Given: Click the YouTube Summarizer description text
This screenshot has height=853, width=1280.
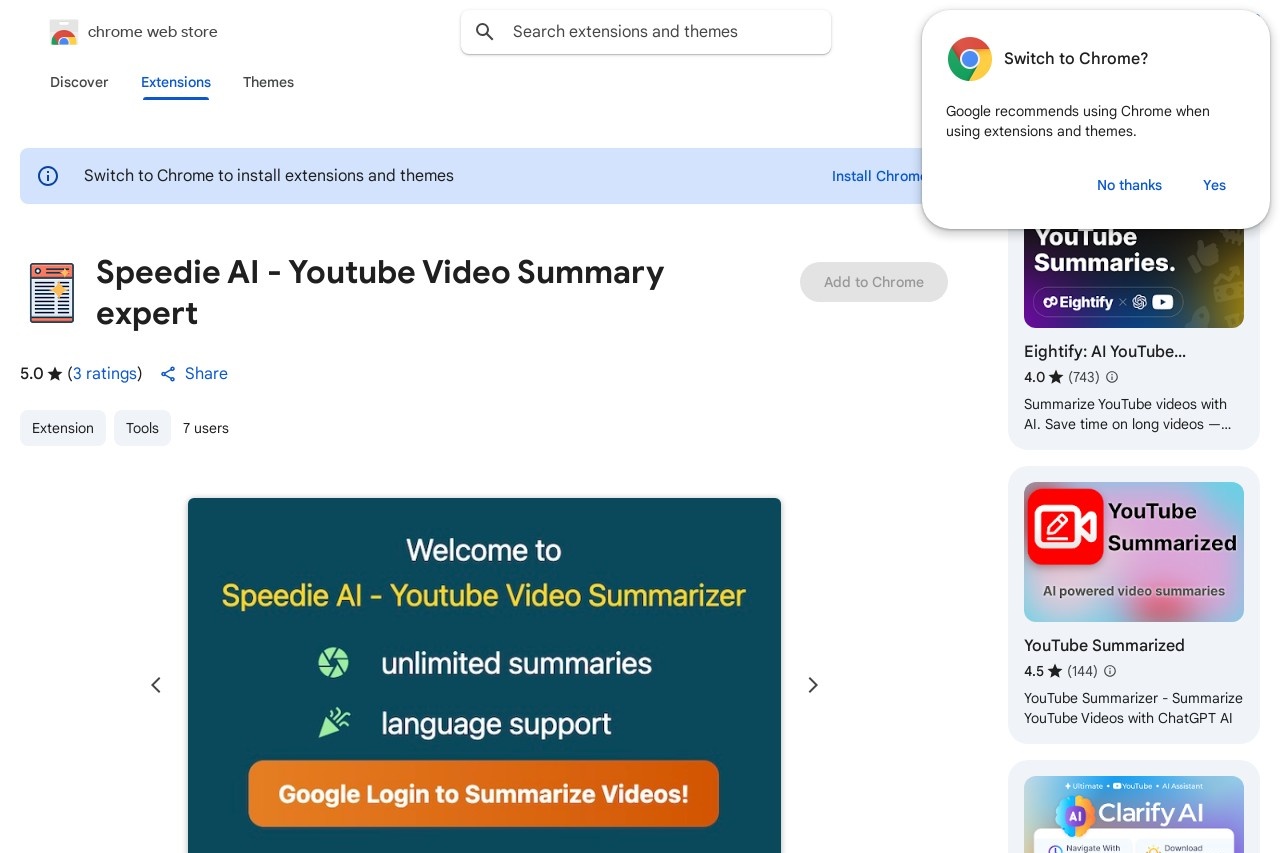Looking at the screenshot, I should click(x=1133, y=708).
